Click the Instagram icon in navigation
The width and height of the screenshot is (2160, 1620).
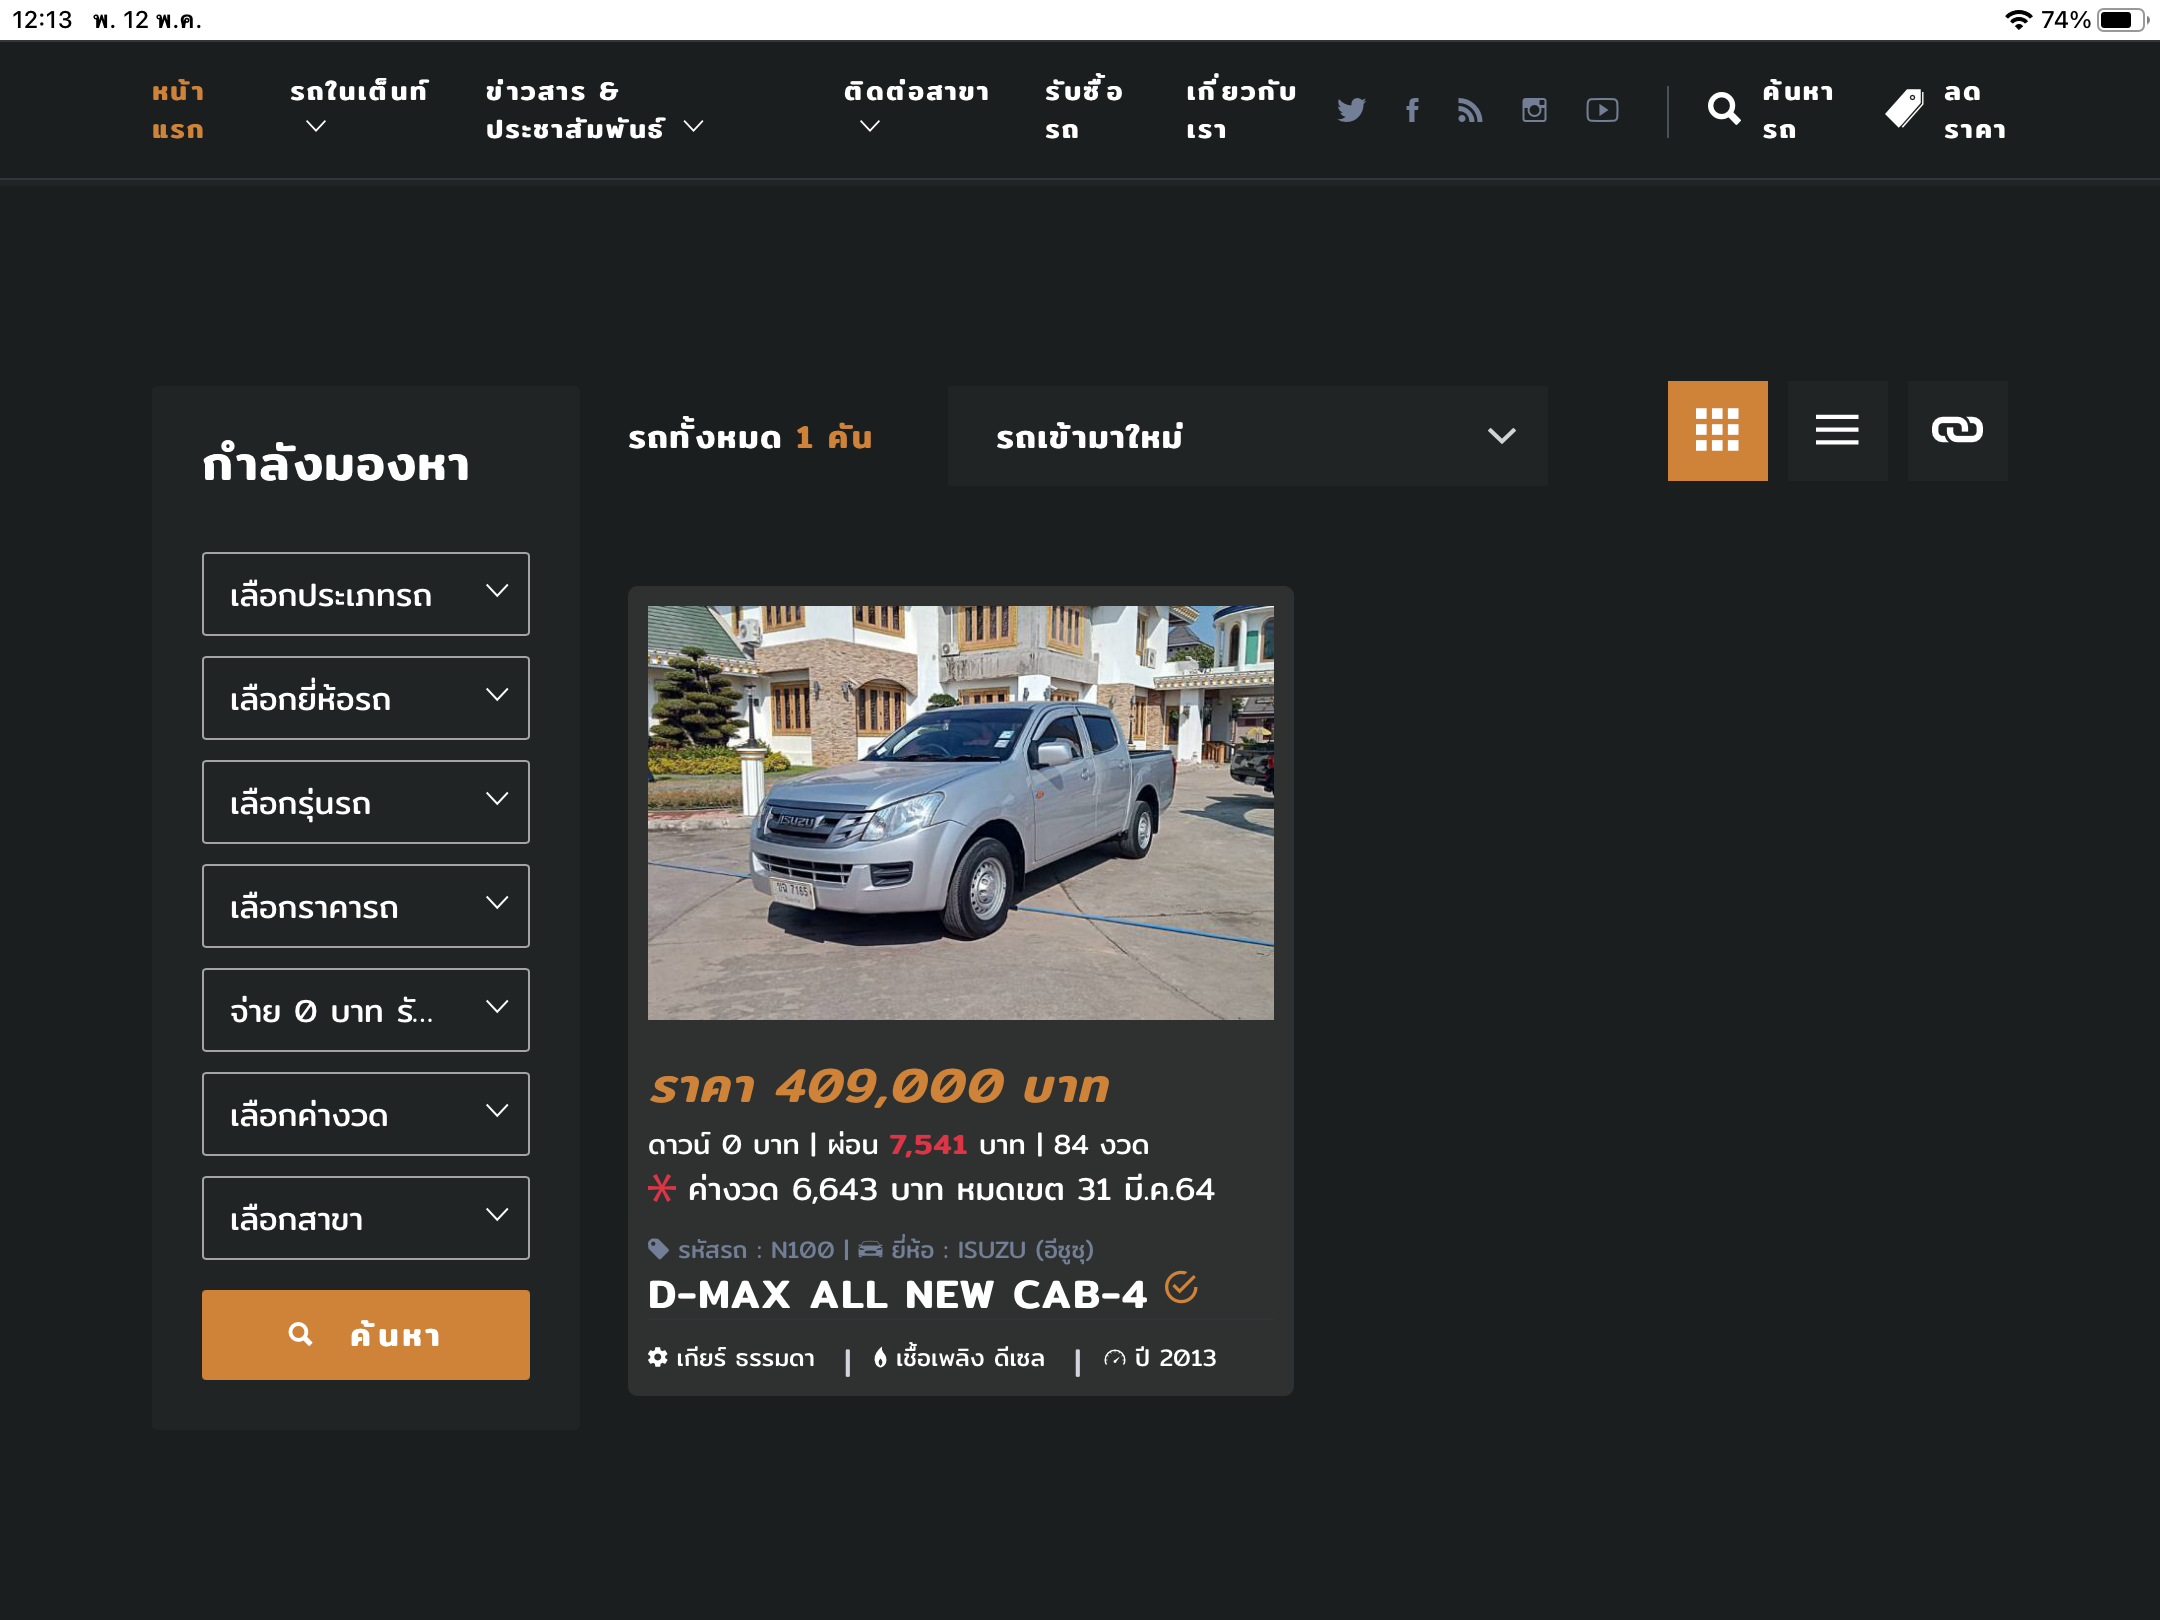[1534, 110]
